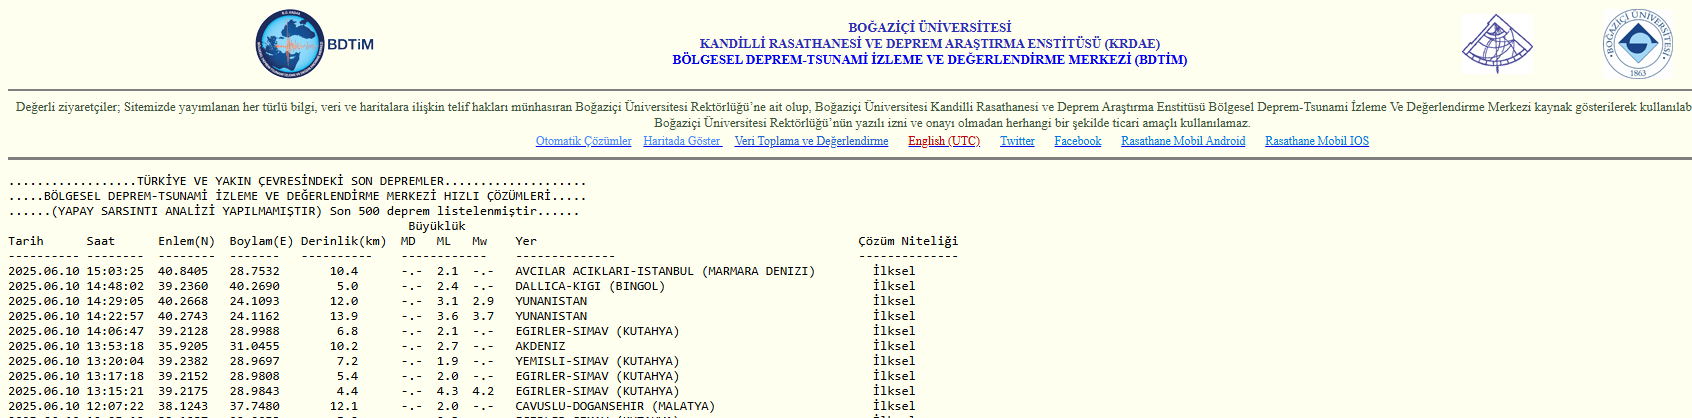Click the BOĞAZİÇİ ÜNİVERSİTESİ heading

929,27
